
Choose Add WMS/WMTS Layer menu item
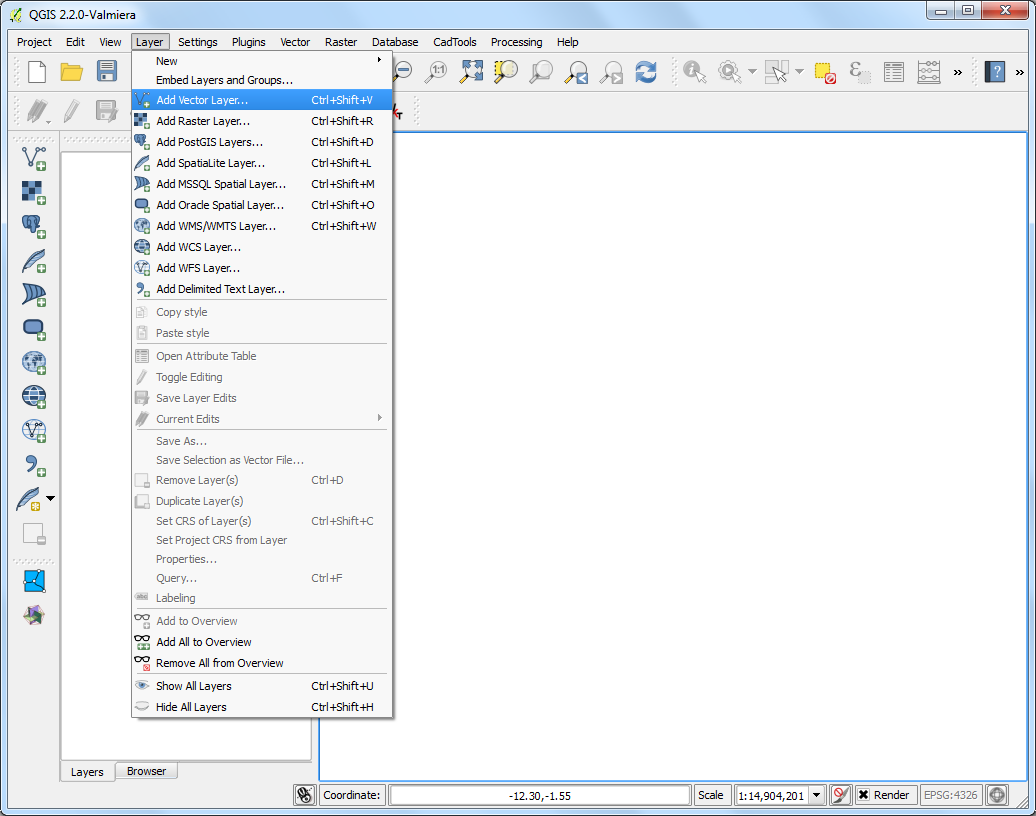tap(262, 226)
